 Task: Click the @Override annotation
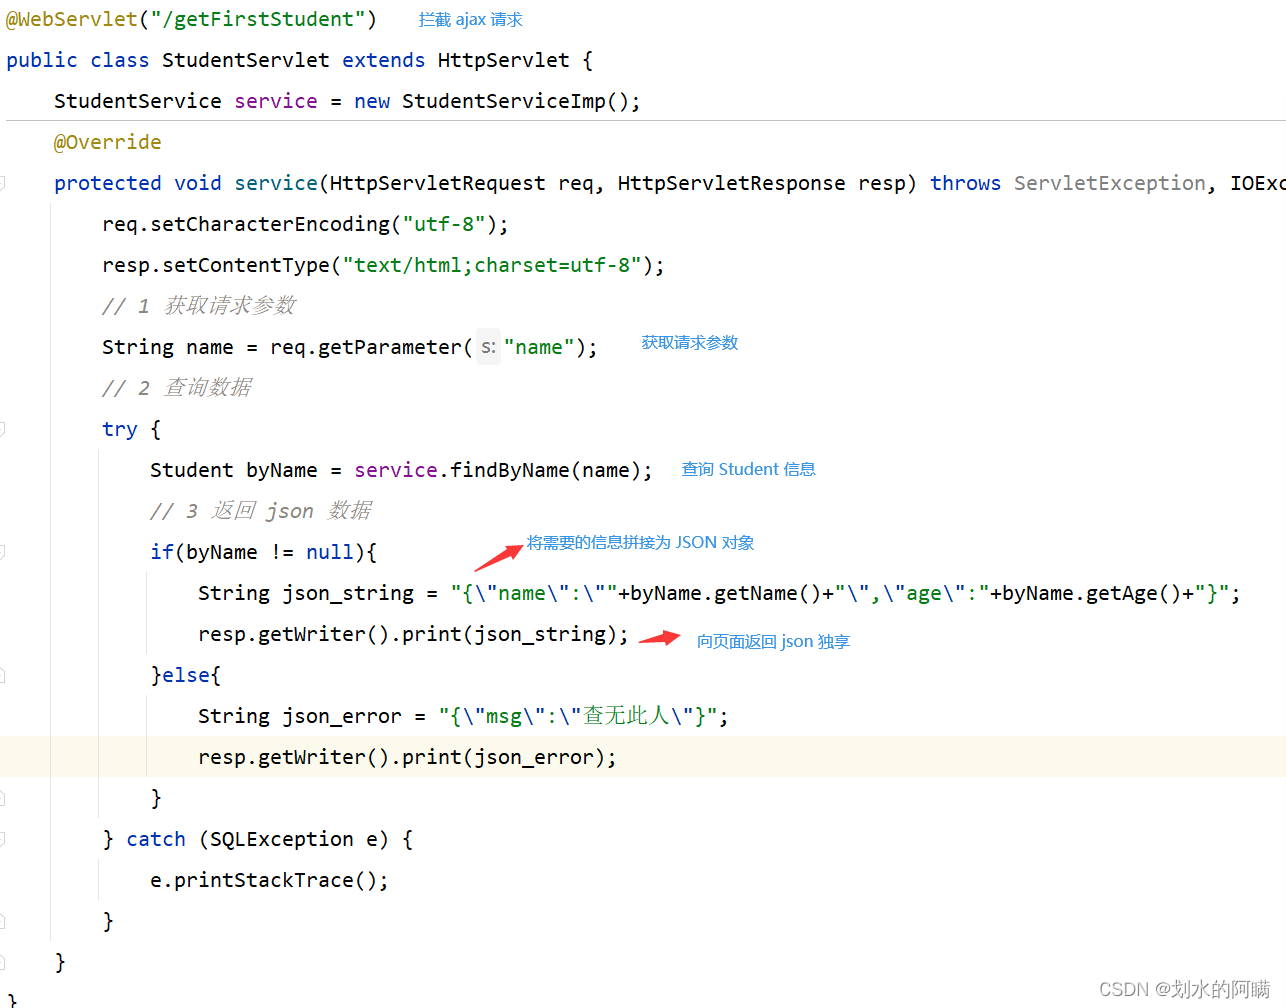(107, 142)
